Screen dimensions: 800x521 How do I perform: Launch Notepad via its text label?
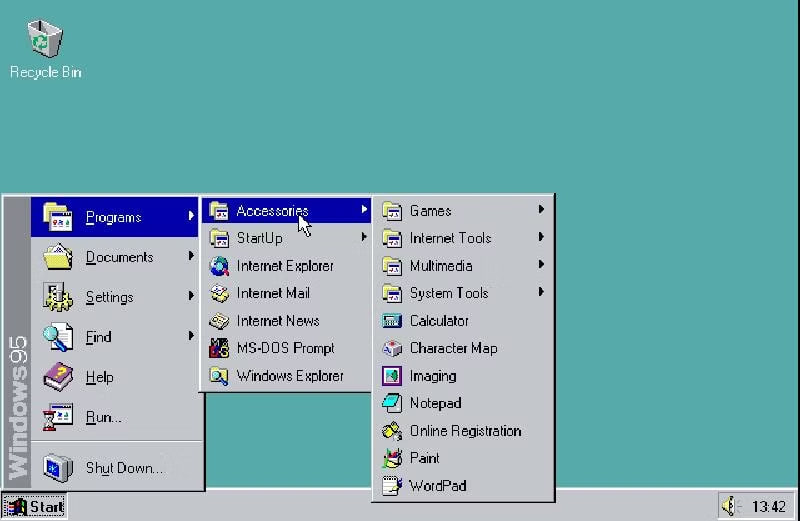point(435,403)
